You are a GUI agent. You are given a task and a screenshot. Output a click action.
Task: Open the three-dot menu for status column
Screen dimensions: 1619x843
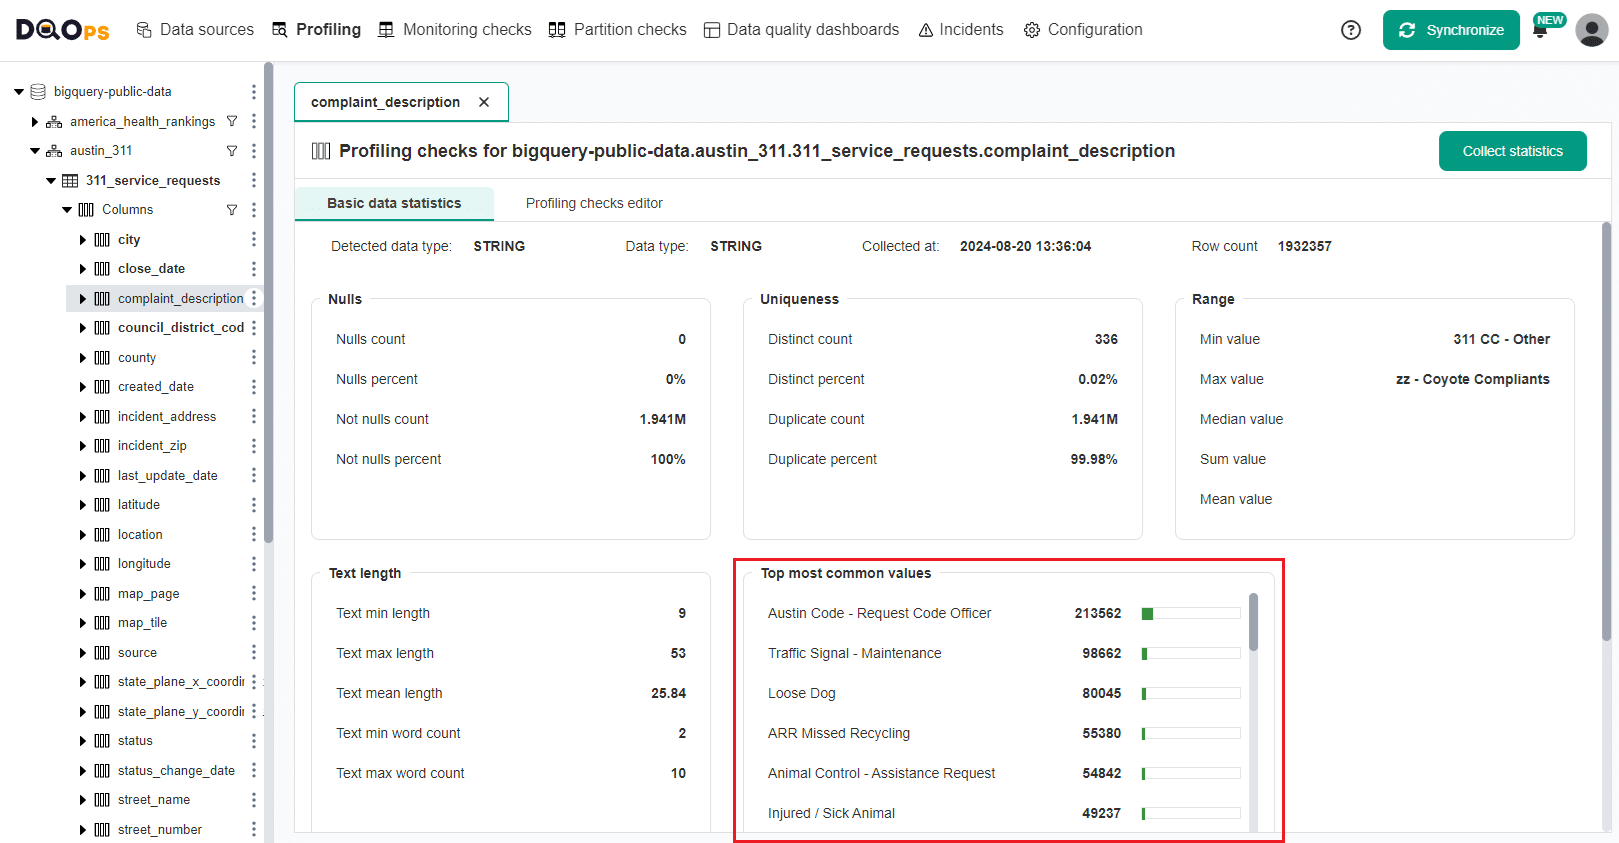(253, 741)
